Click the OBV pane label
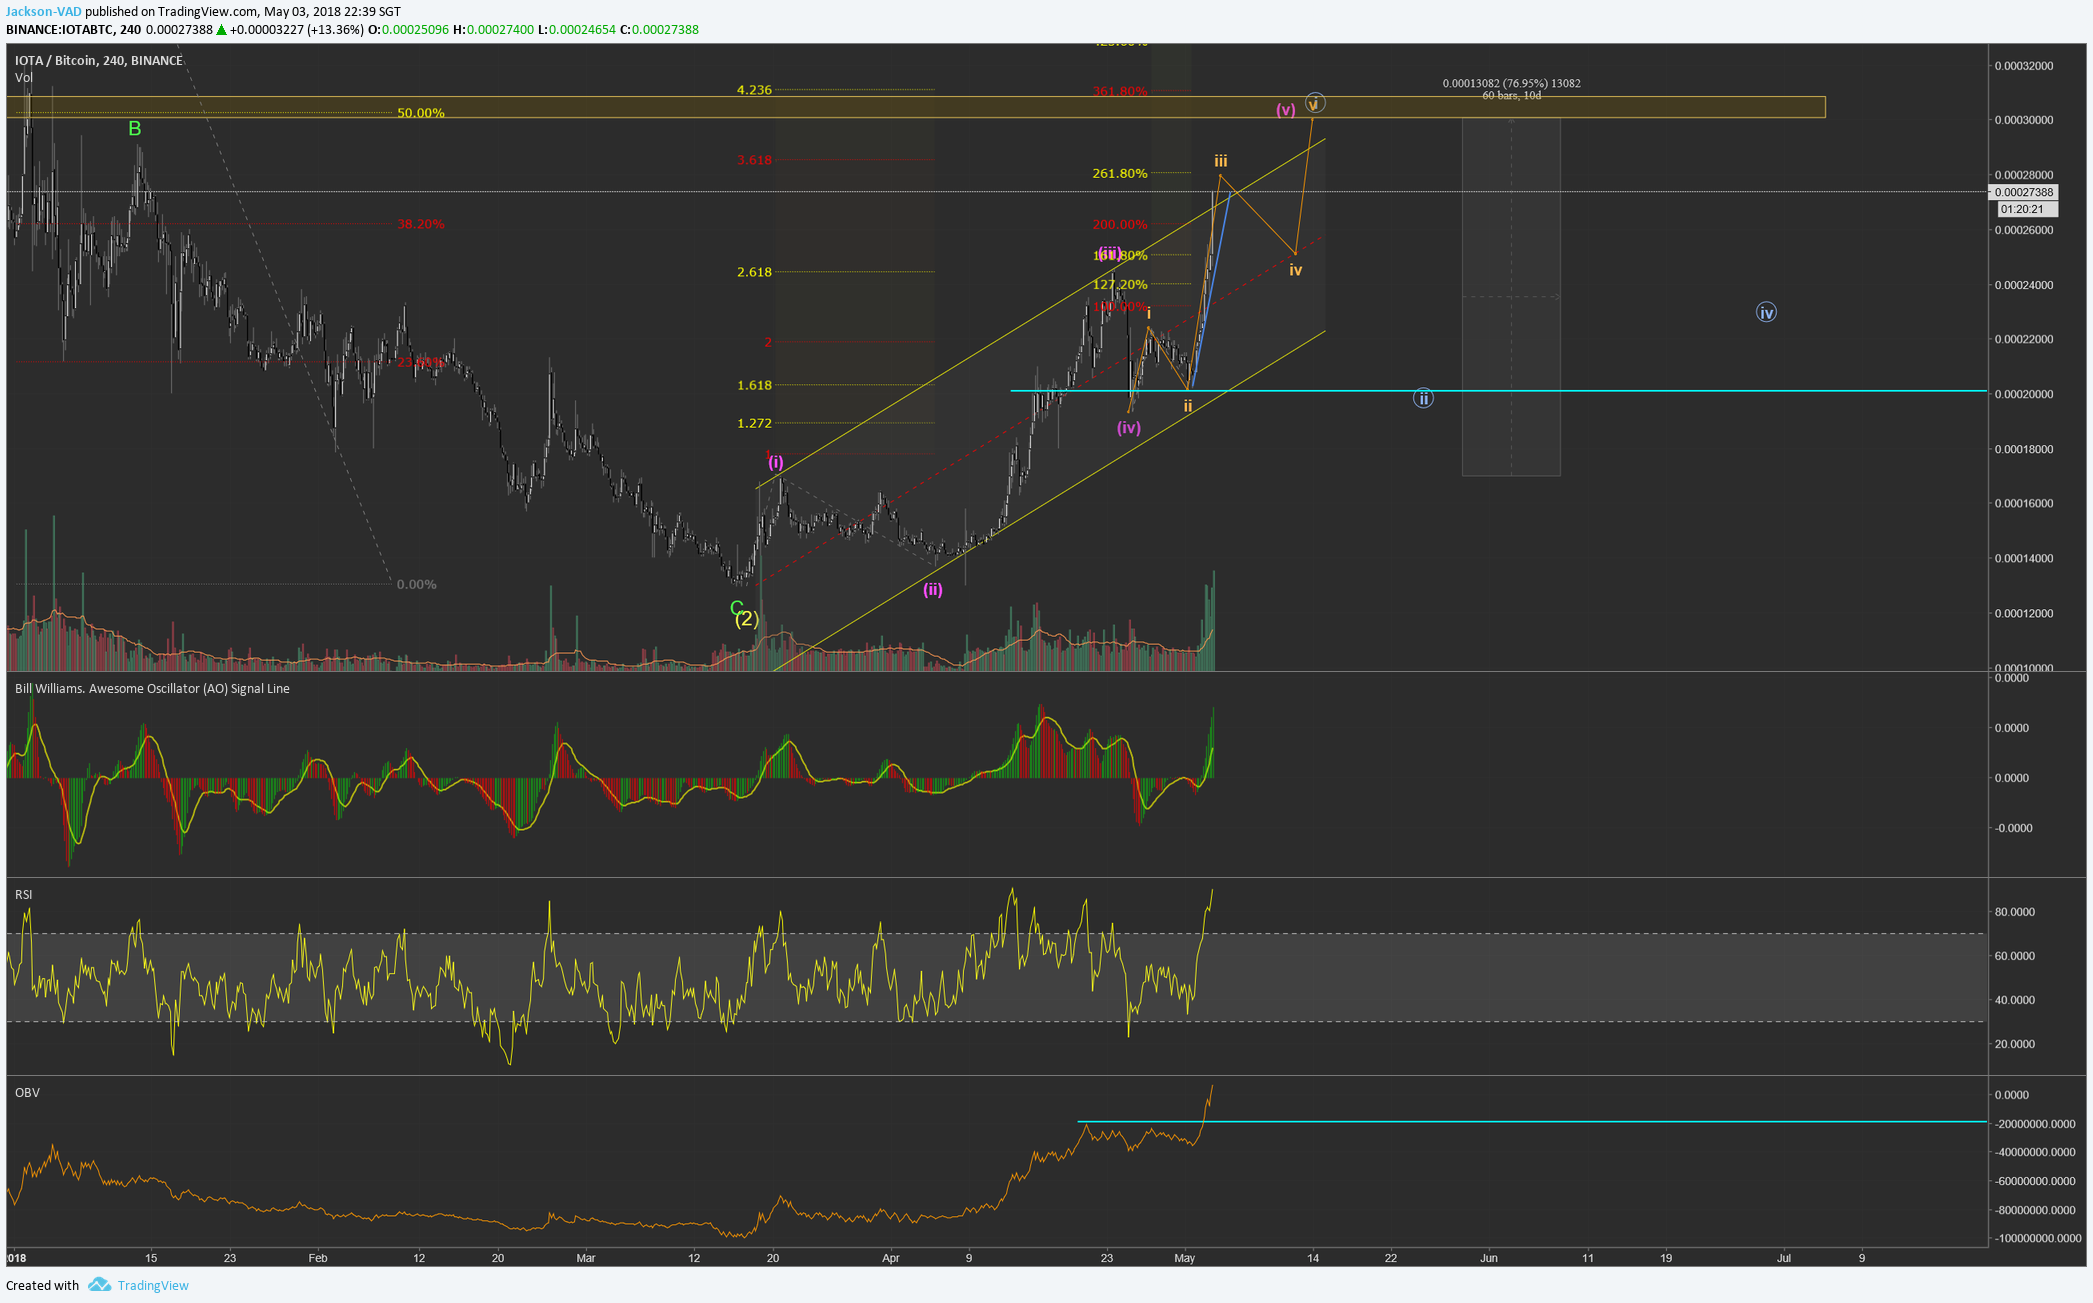The image size is (2093, 1303). 27,1092
